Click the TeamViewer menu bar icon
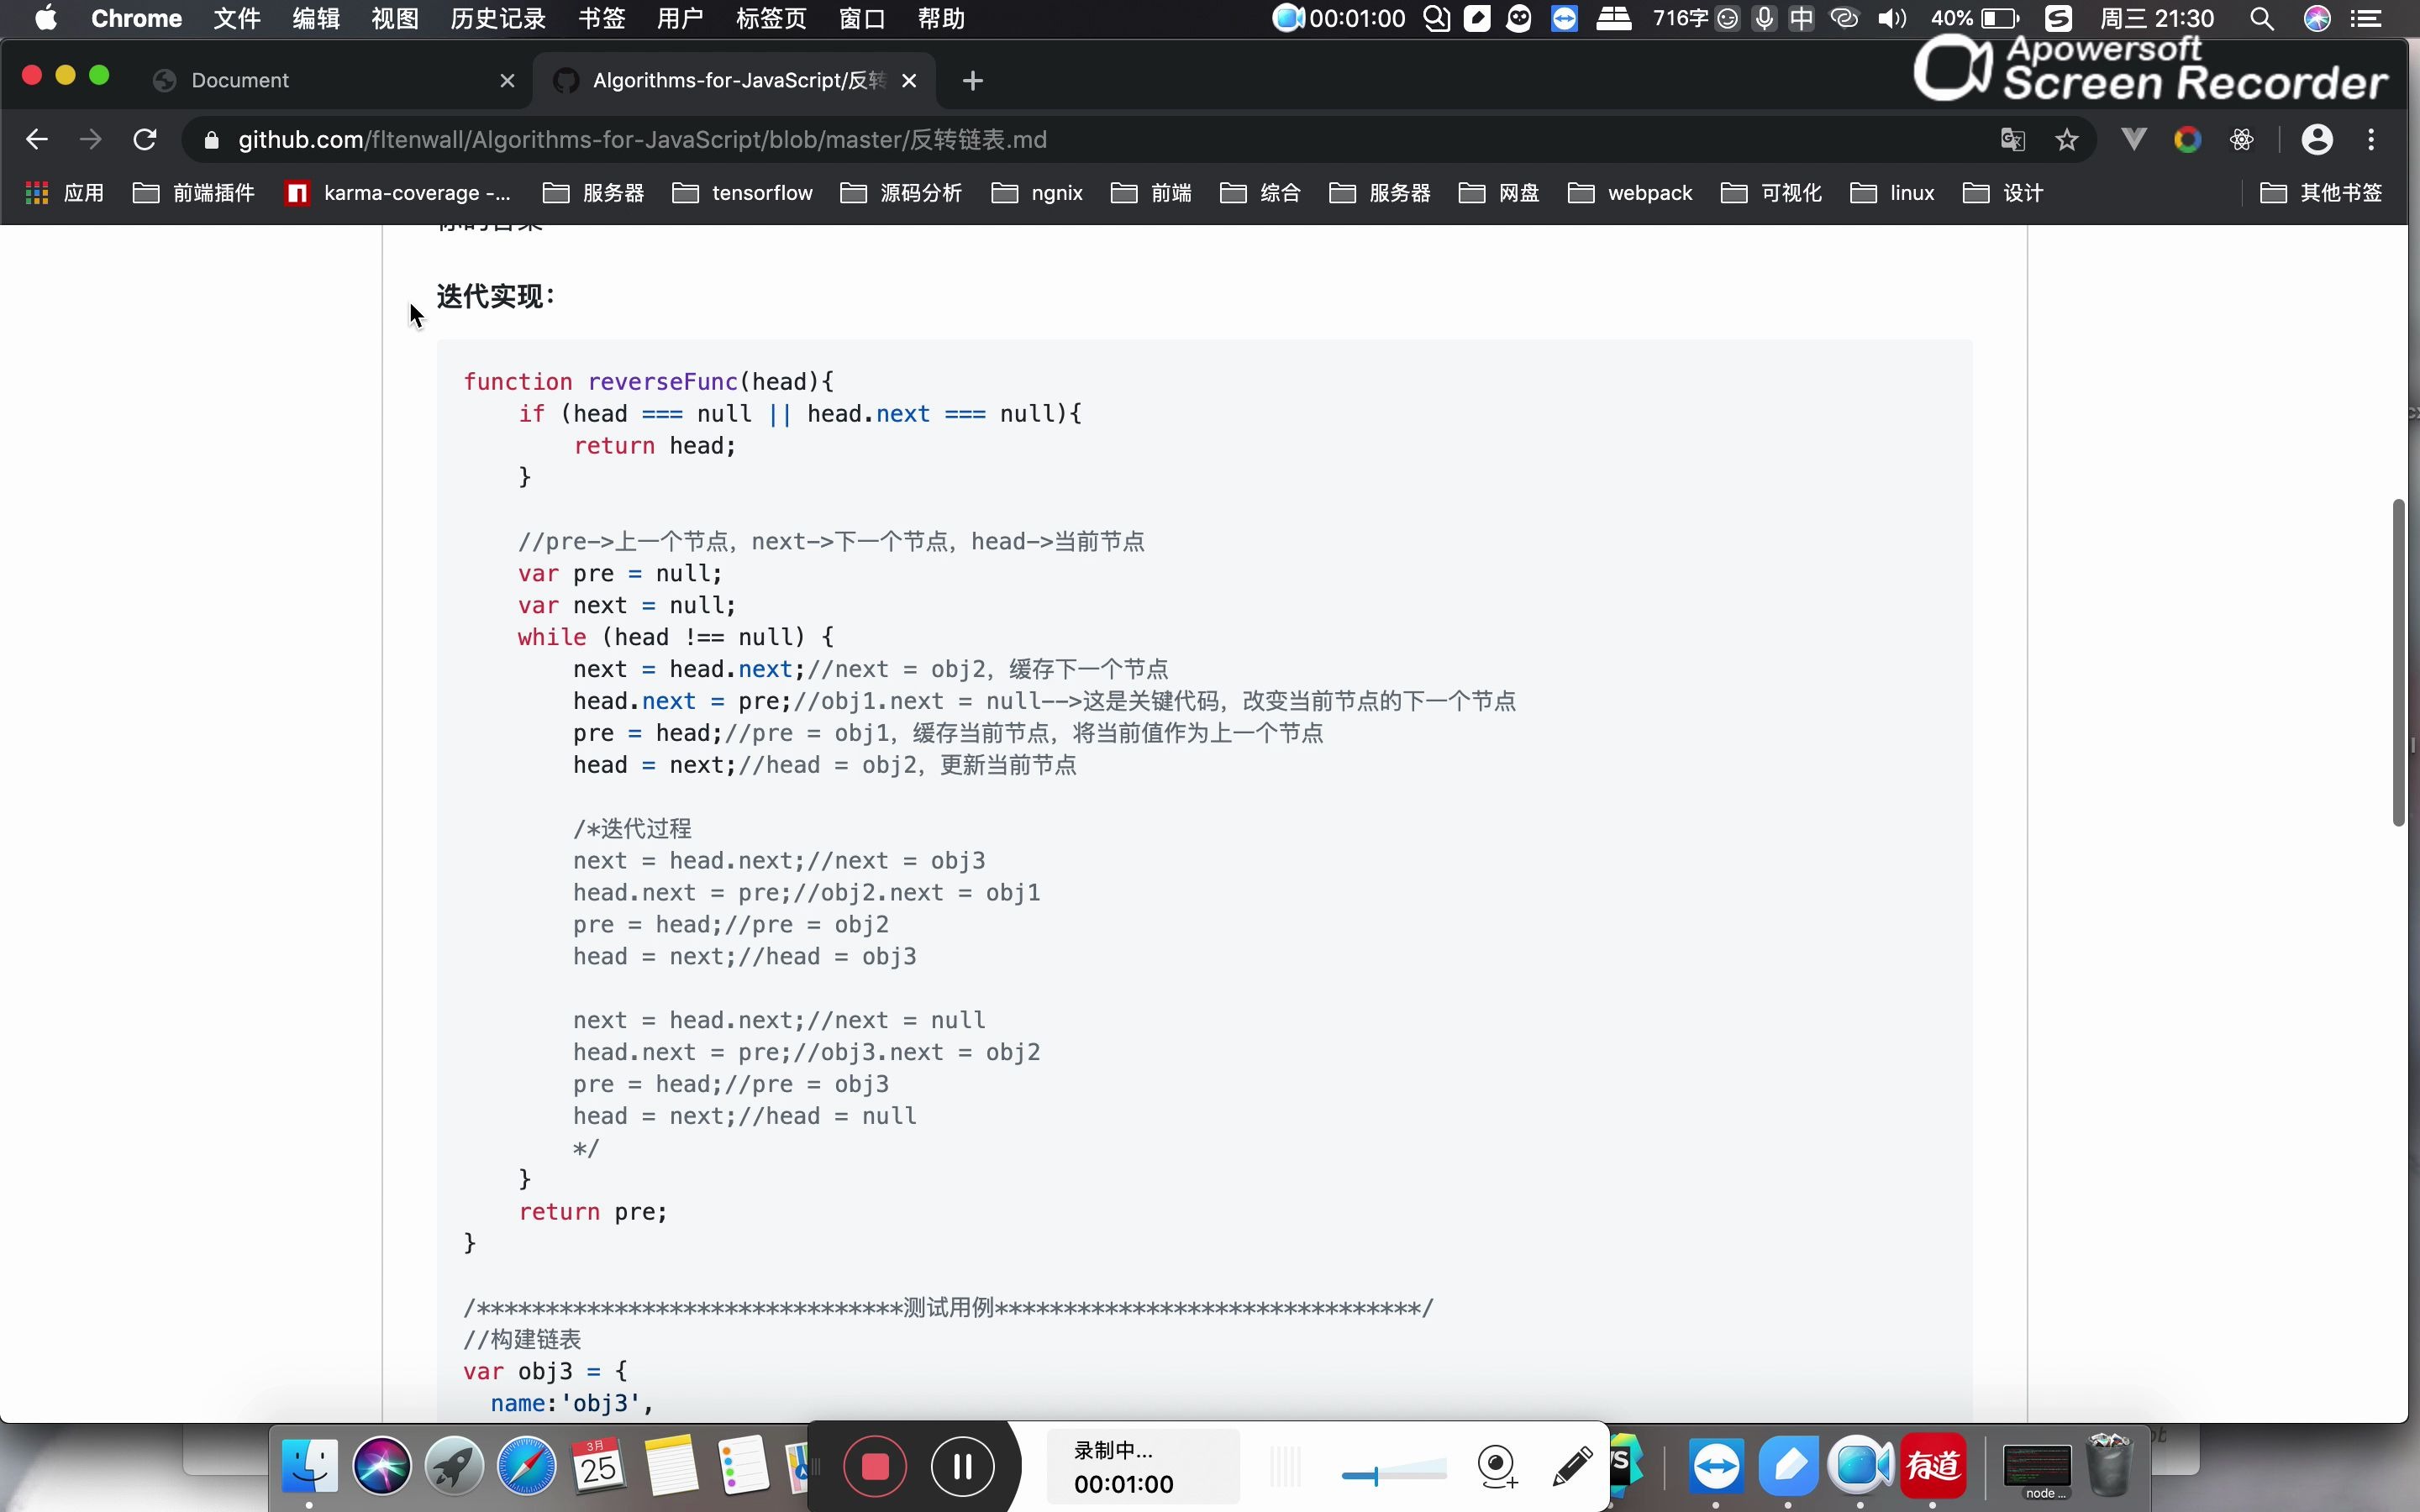This screenshot has height=1512, width=2420. pyautogui.click(x=1564, y=19)
